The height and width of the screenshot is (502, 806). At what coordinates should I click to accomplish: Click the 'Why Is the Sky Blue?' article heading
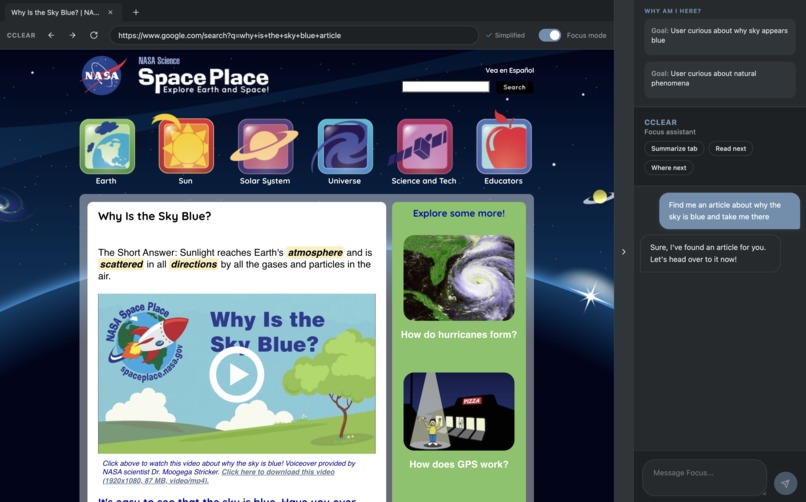pyautogui.click(x=155, y=216)
